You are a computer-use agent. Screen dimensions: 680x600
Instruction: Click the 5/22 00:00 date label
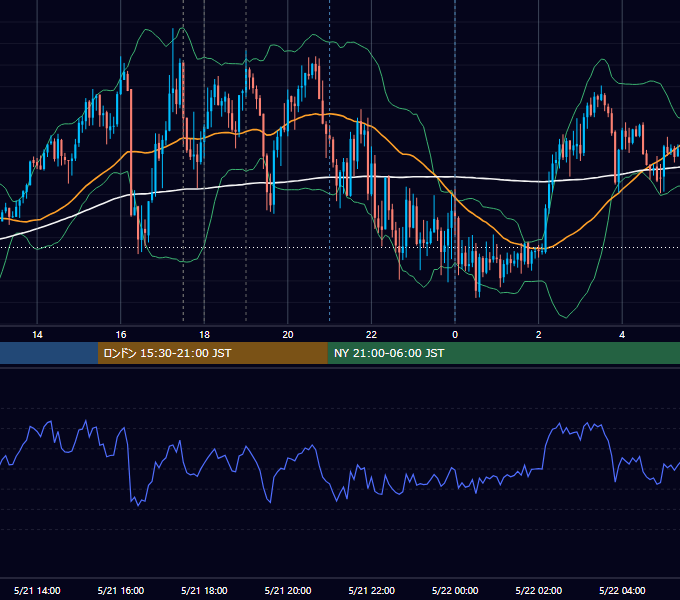455,590
